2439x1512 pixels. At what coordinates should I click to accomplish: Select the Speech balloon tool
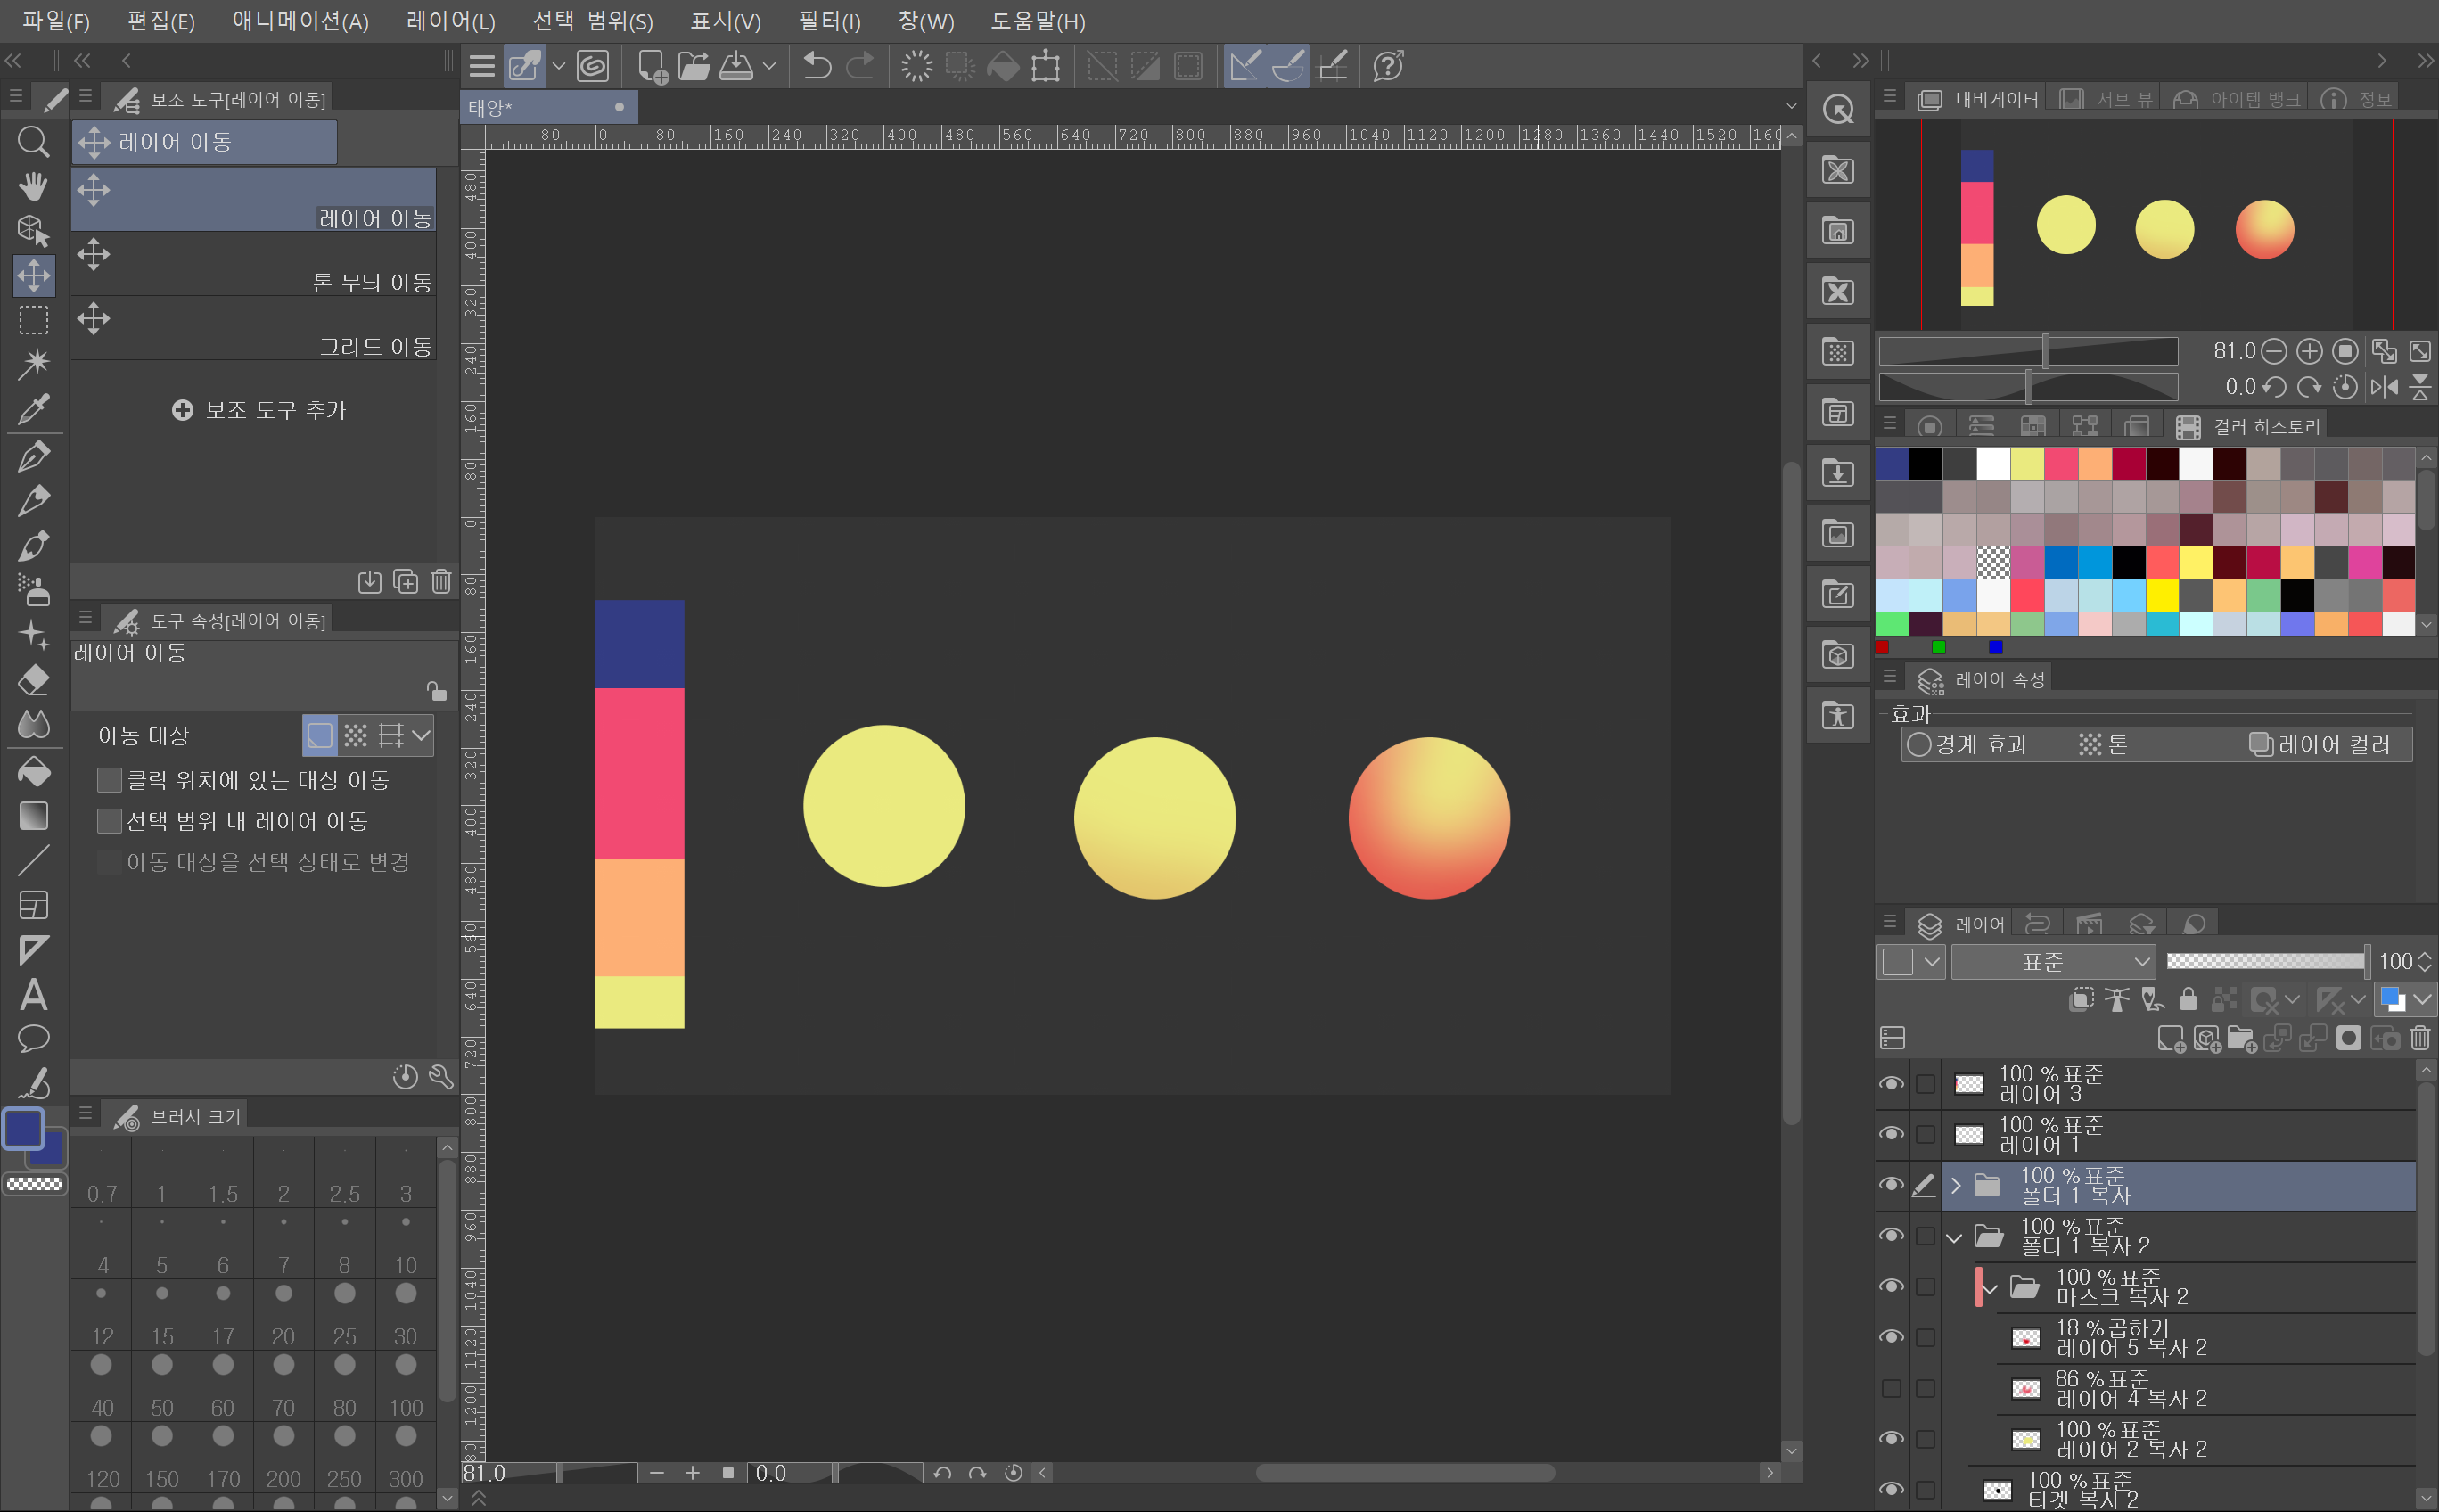click(33, 1038)
